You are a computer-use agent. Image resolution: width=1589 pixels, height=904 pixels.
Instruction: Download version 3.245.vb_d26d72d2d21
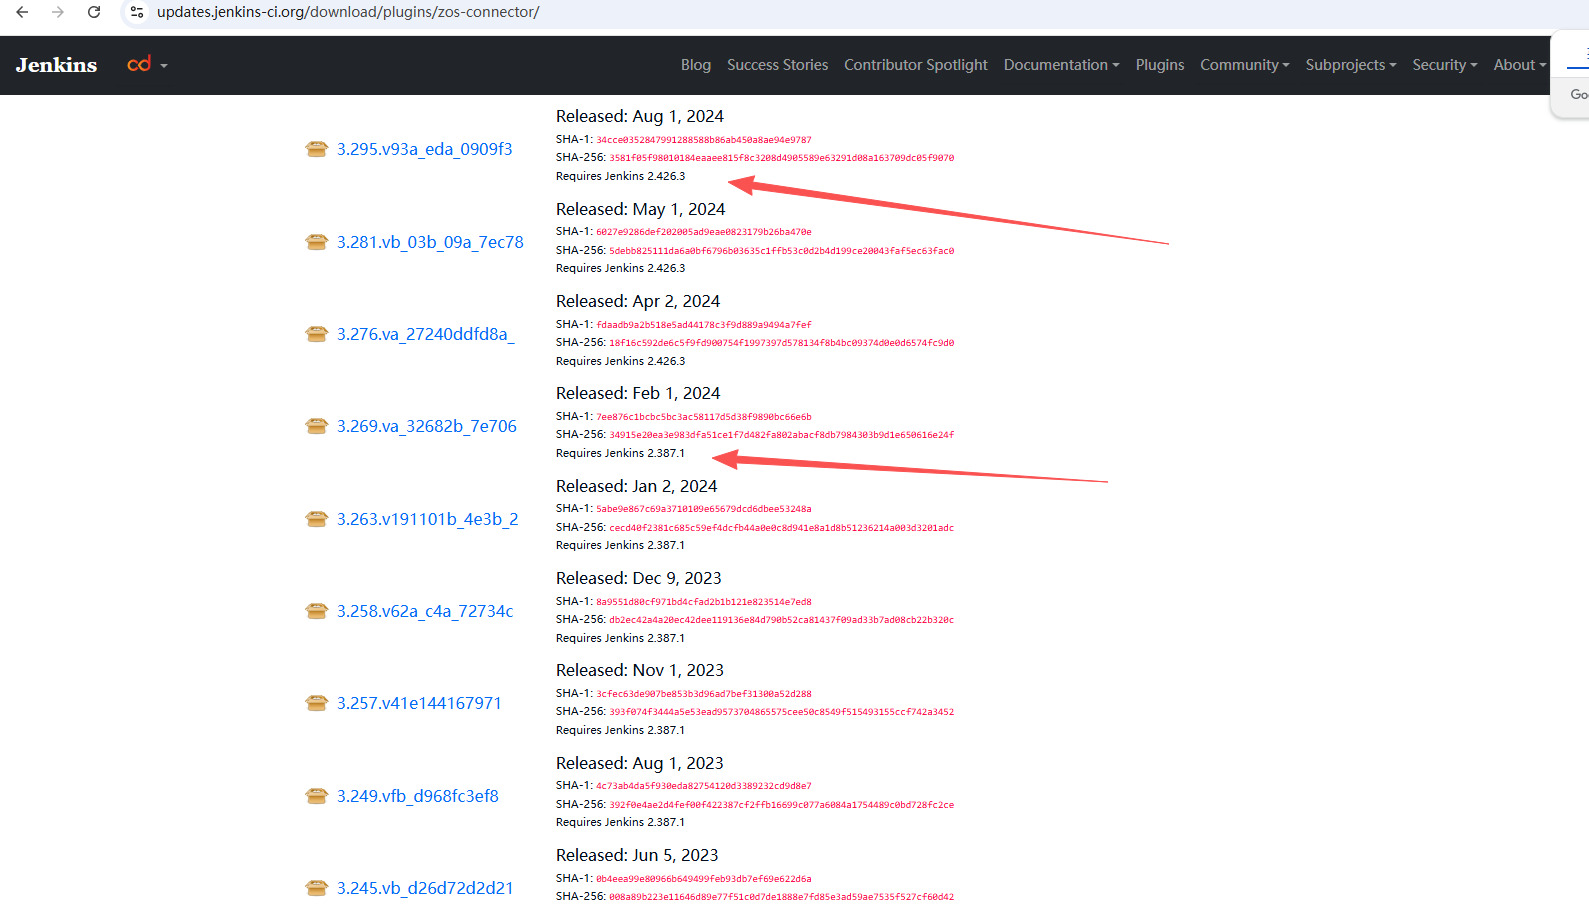(425, 888)
